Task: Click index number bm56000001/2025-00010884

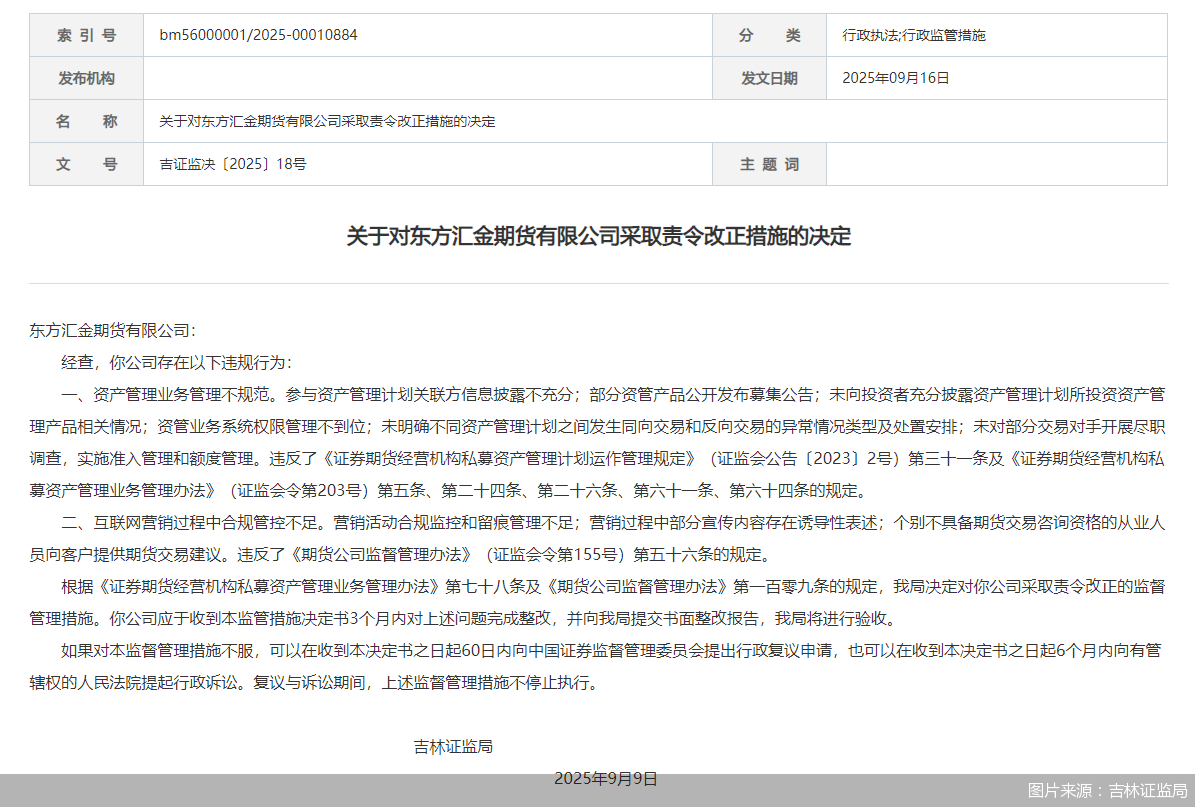Action: [x=258, y=35]
